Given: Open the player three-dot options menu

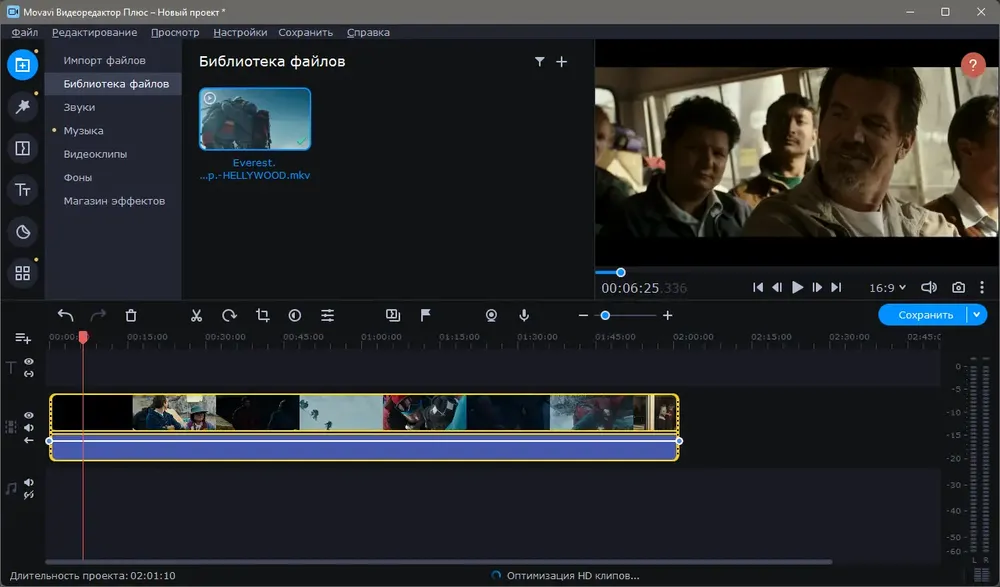Looking at the screenshot, I should click(982, 288).
